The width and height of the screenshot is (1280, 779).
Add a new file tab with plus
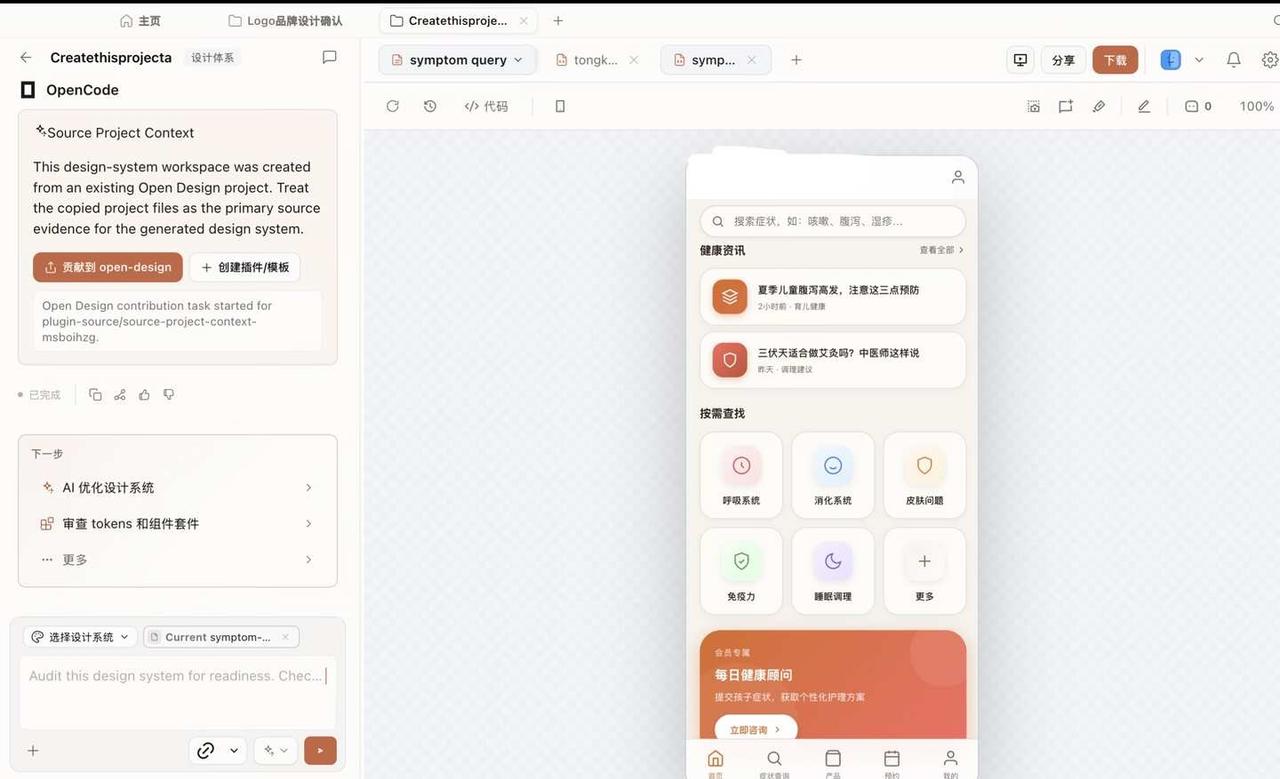coord(796,60)
